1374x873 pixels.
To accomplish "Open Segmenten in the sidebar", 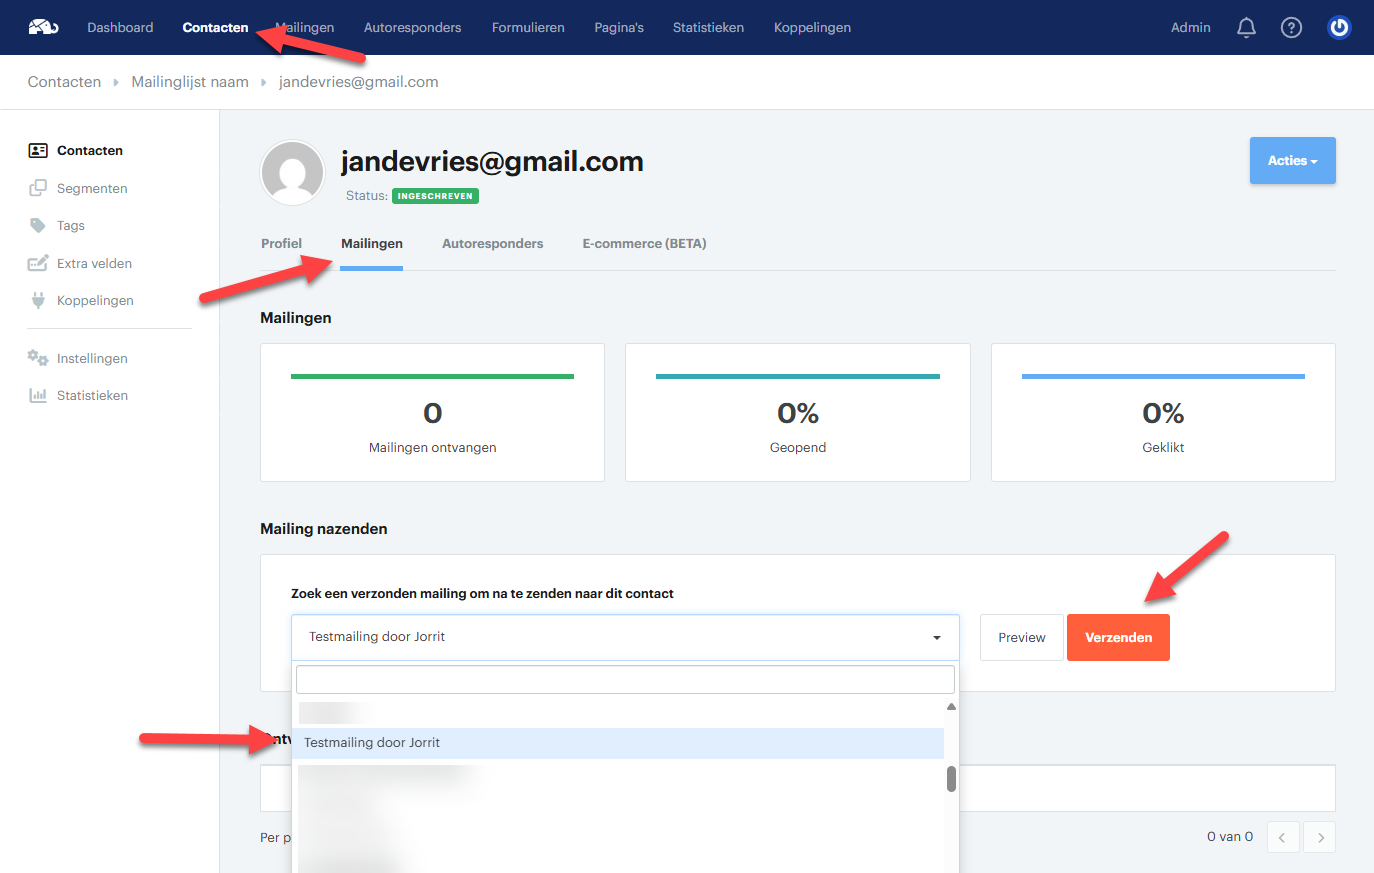I will [x=92, y=188].
